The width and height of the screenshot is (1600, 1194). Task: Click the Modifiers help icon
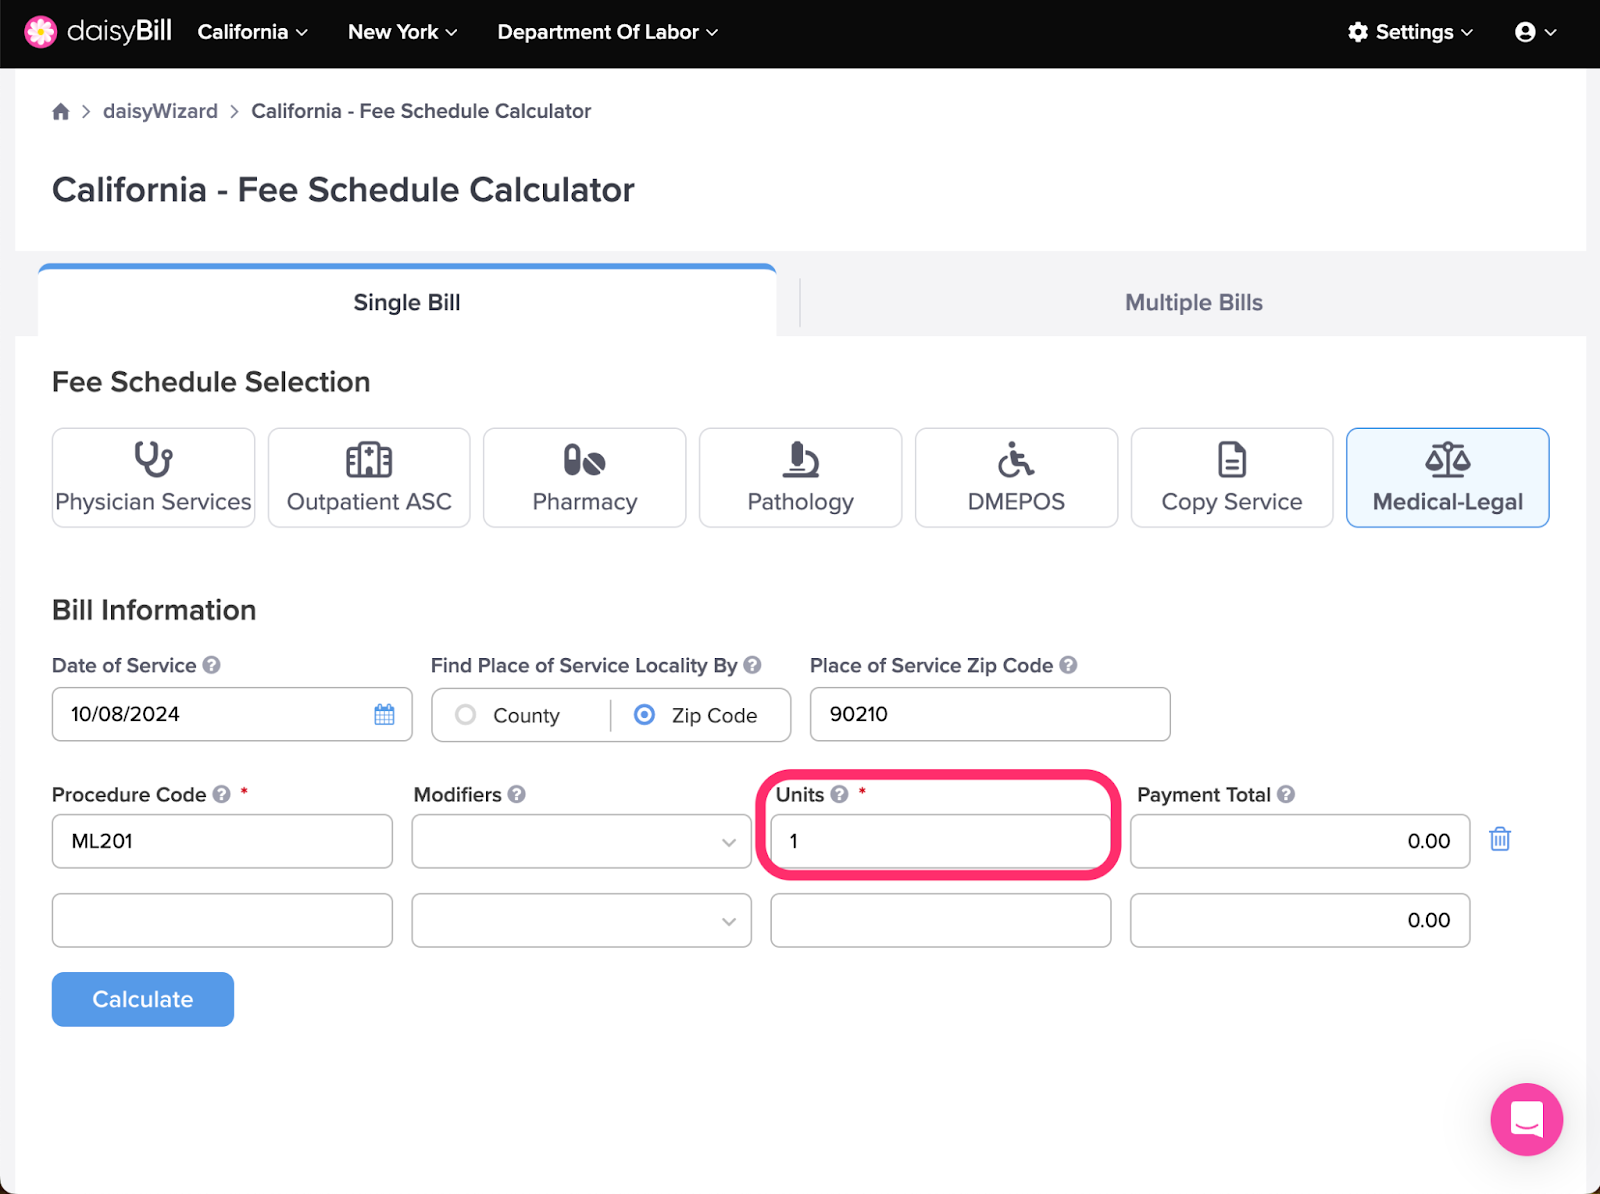(516, 794)
